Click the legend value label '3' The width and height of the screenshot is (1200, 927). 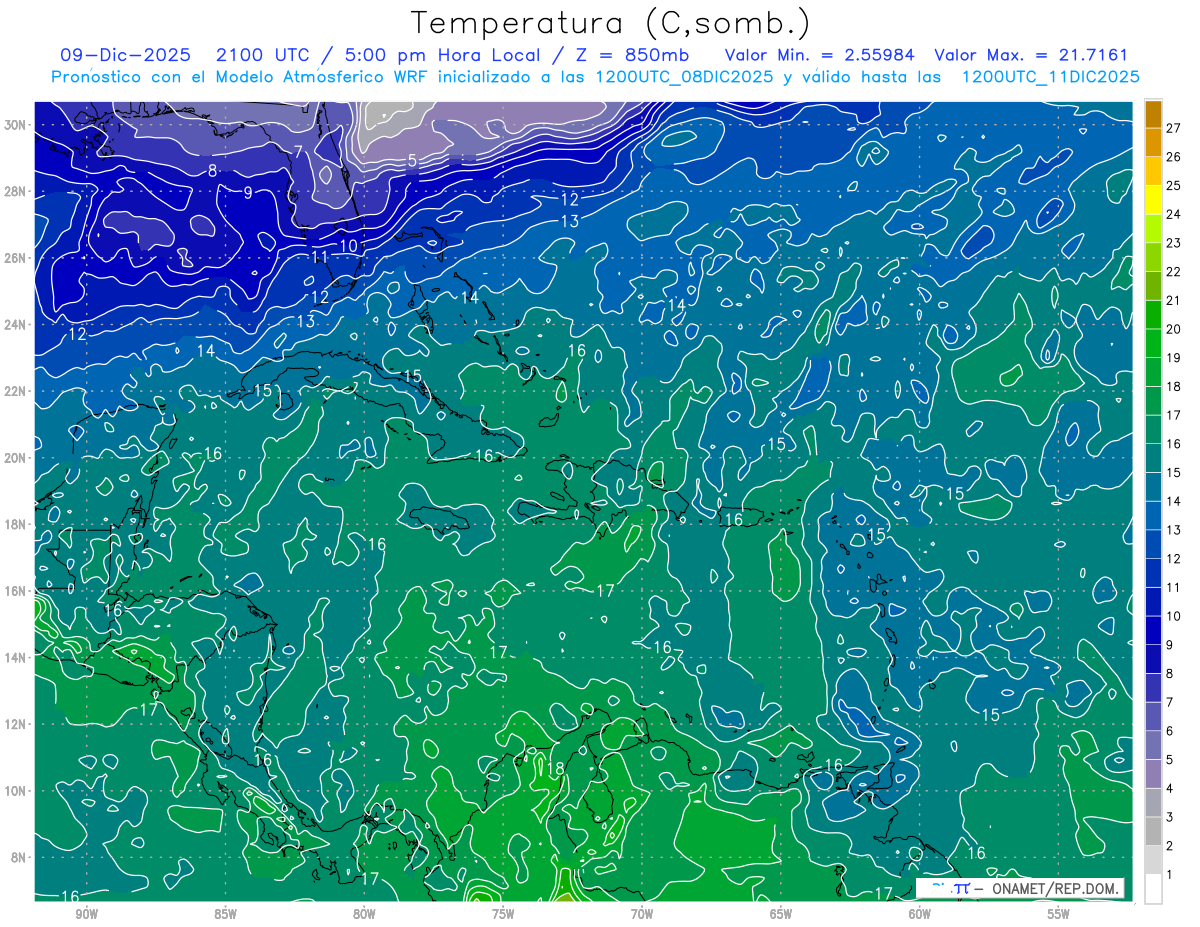[1170, 818]
